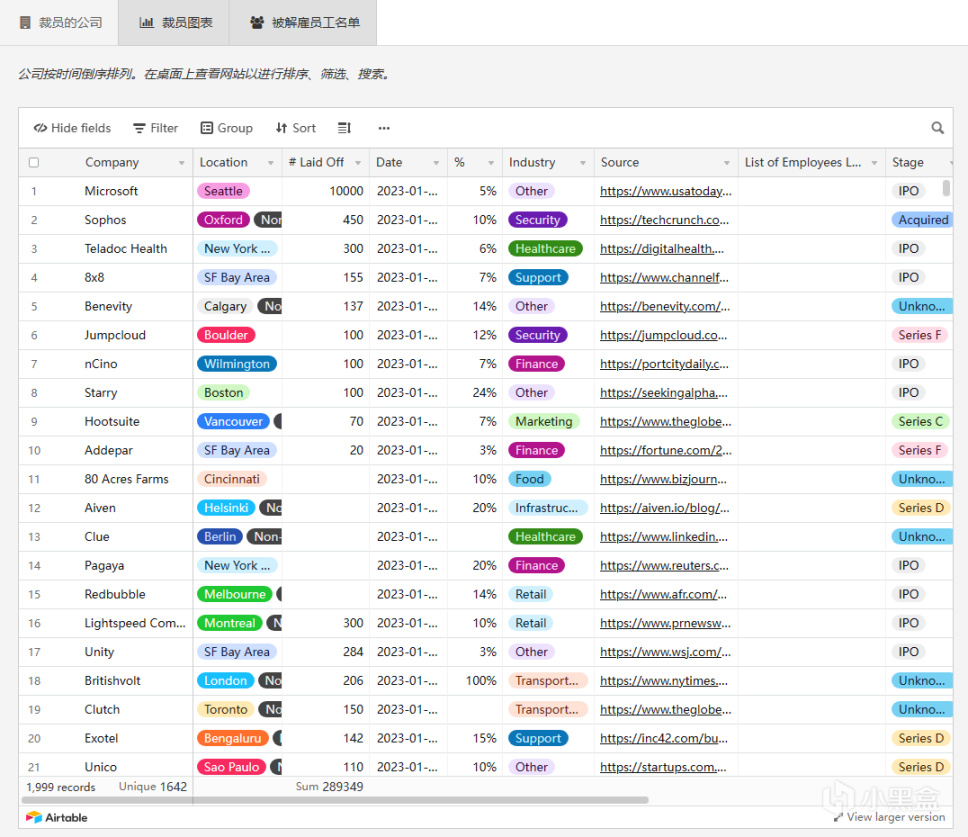
Task: Click the horizontal scrollbar of table
Action: (335, 800)
